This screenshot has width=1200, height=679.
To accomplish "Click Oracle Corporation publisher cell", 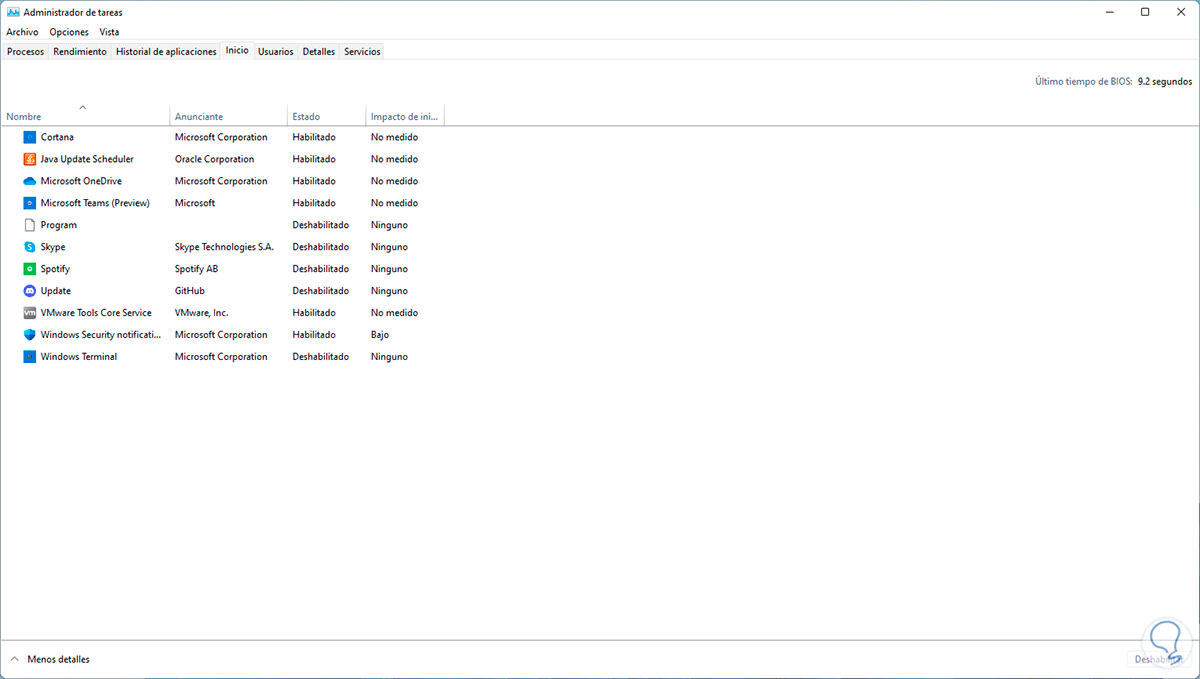I will [215, 159].
